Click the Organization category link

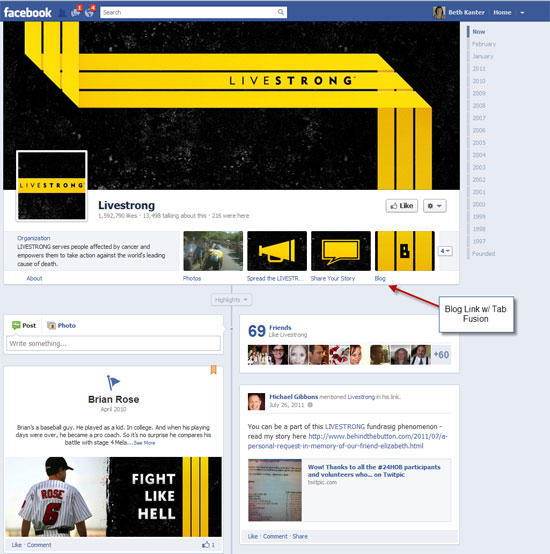[34, 238]
